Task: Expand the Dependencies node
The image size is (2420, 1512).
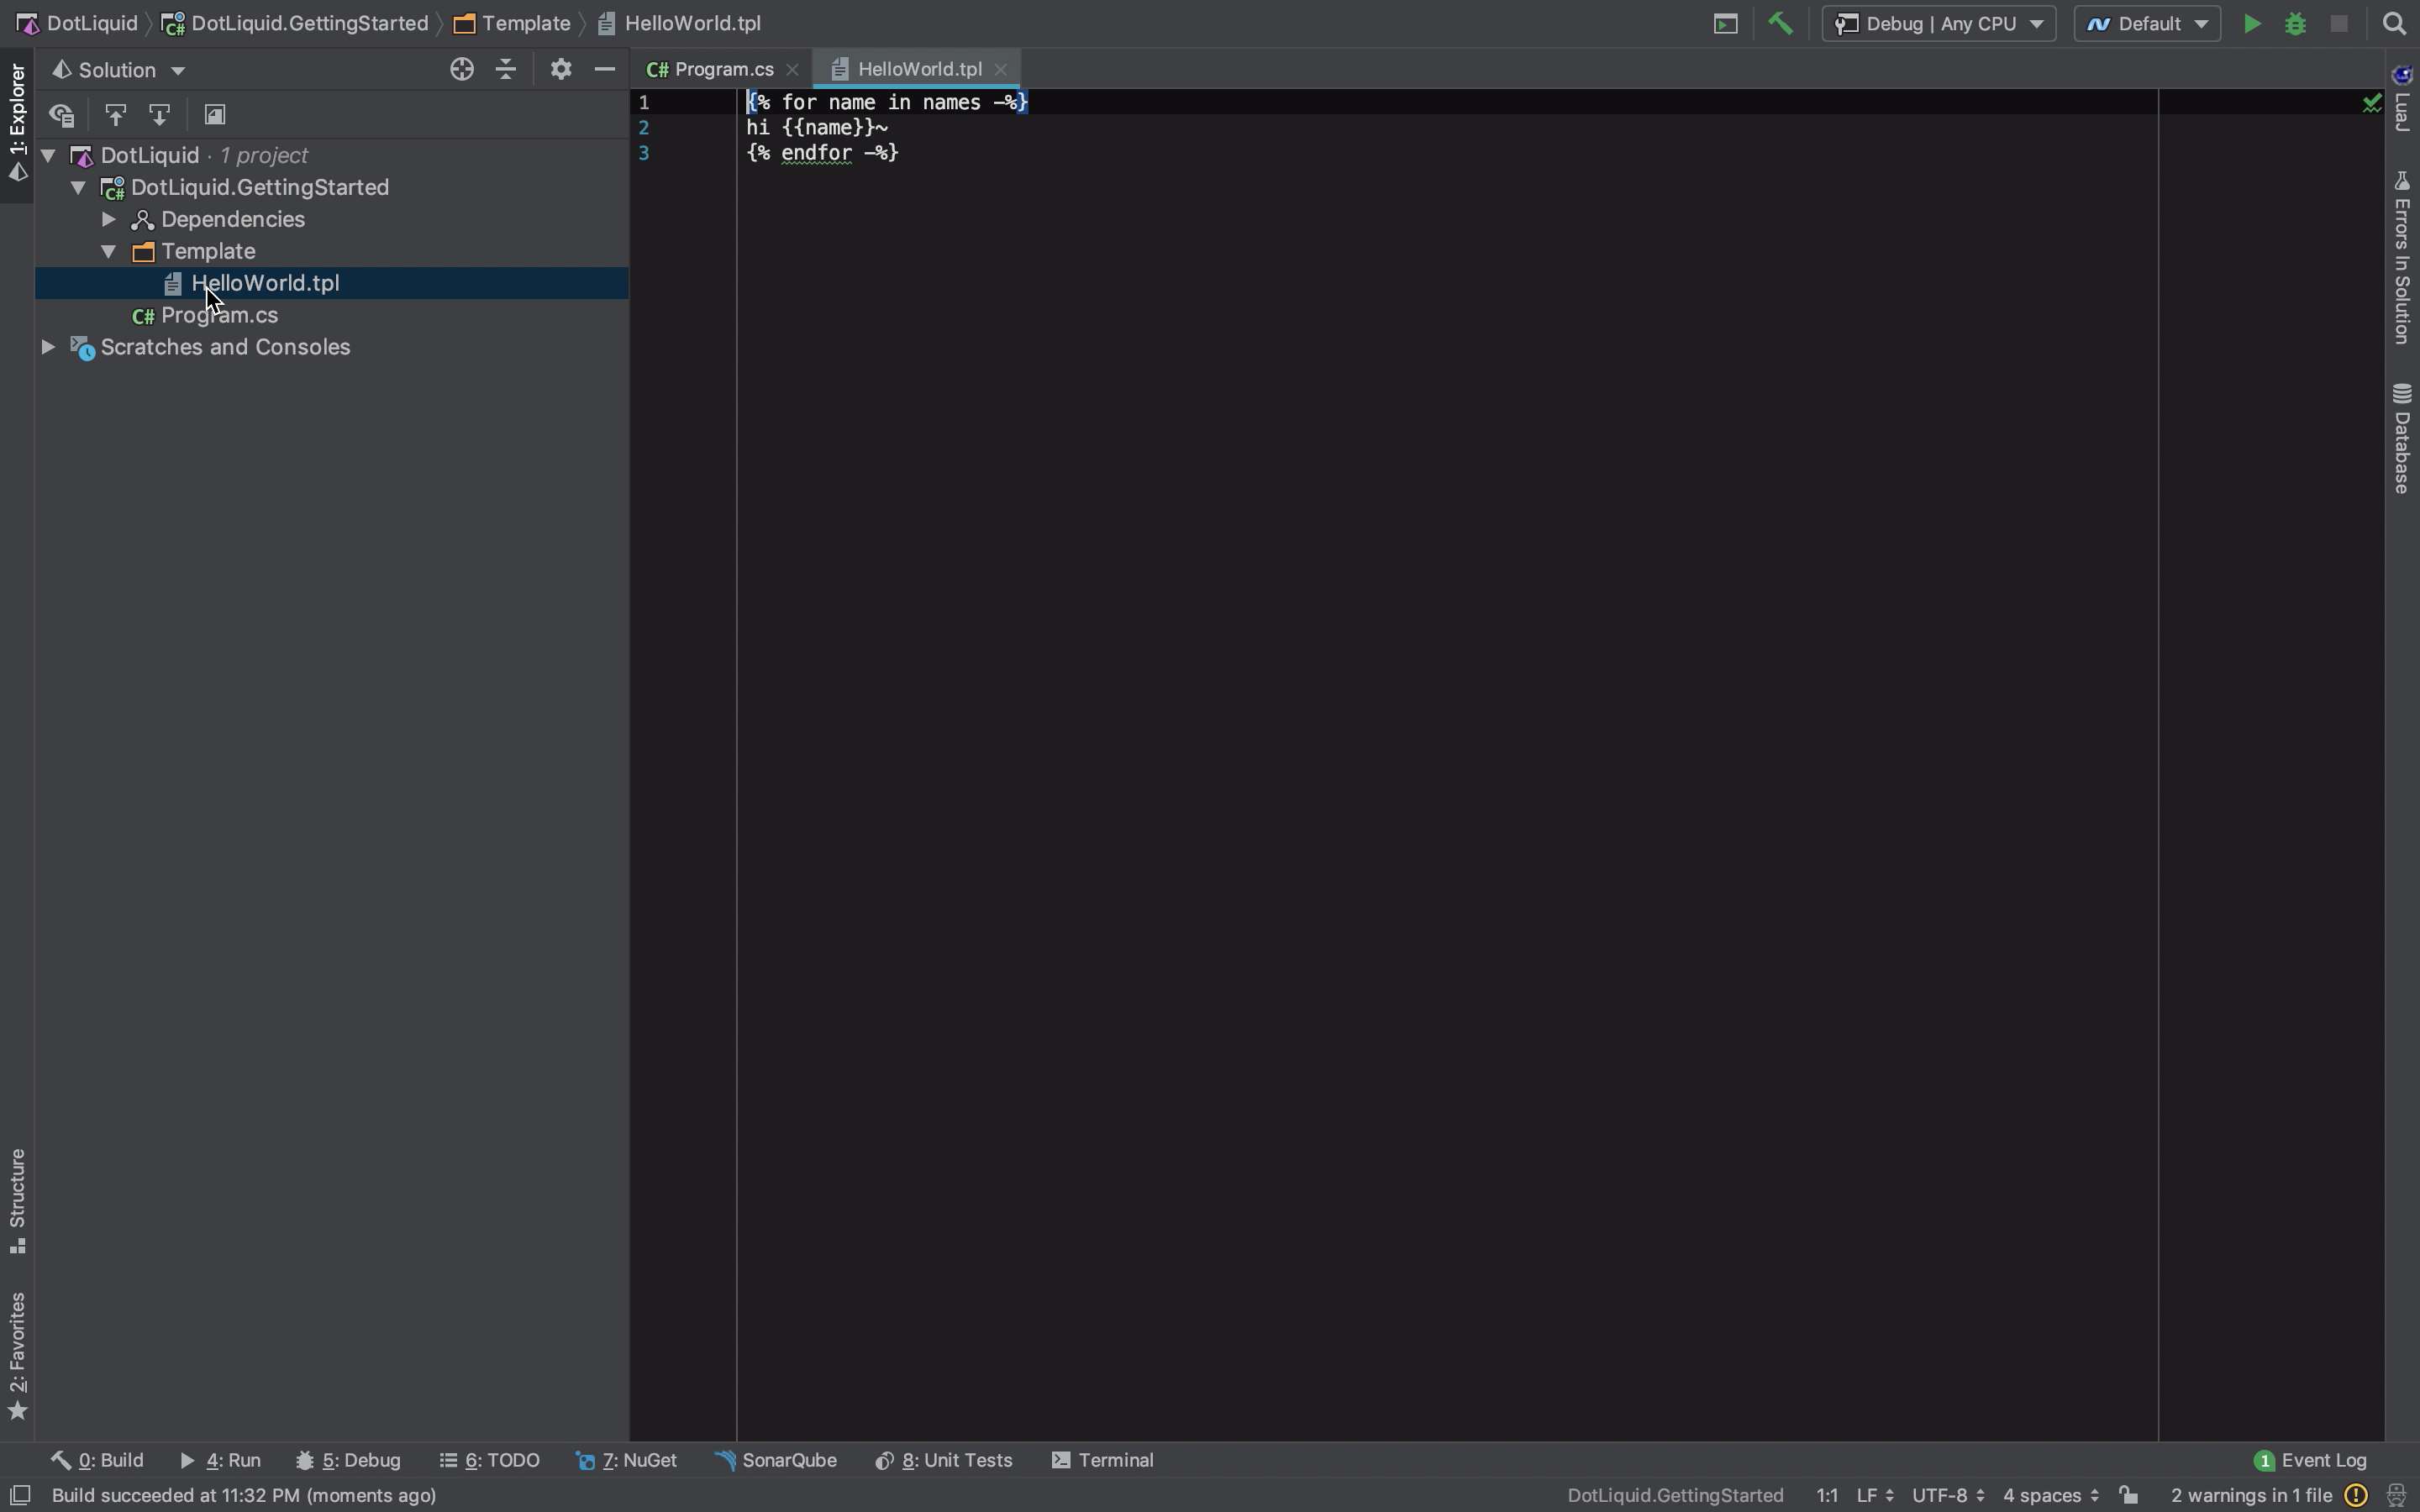Action: click(x=108, y=220)
